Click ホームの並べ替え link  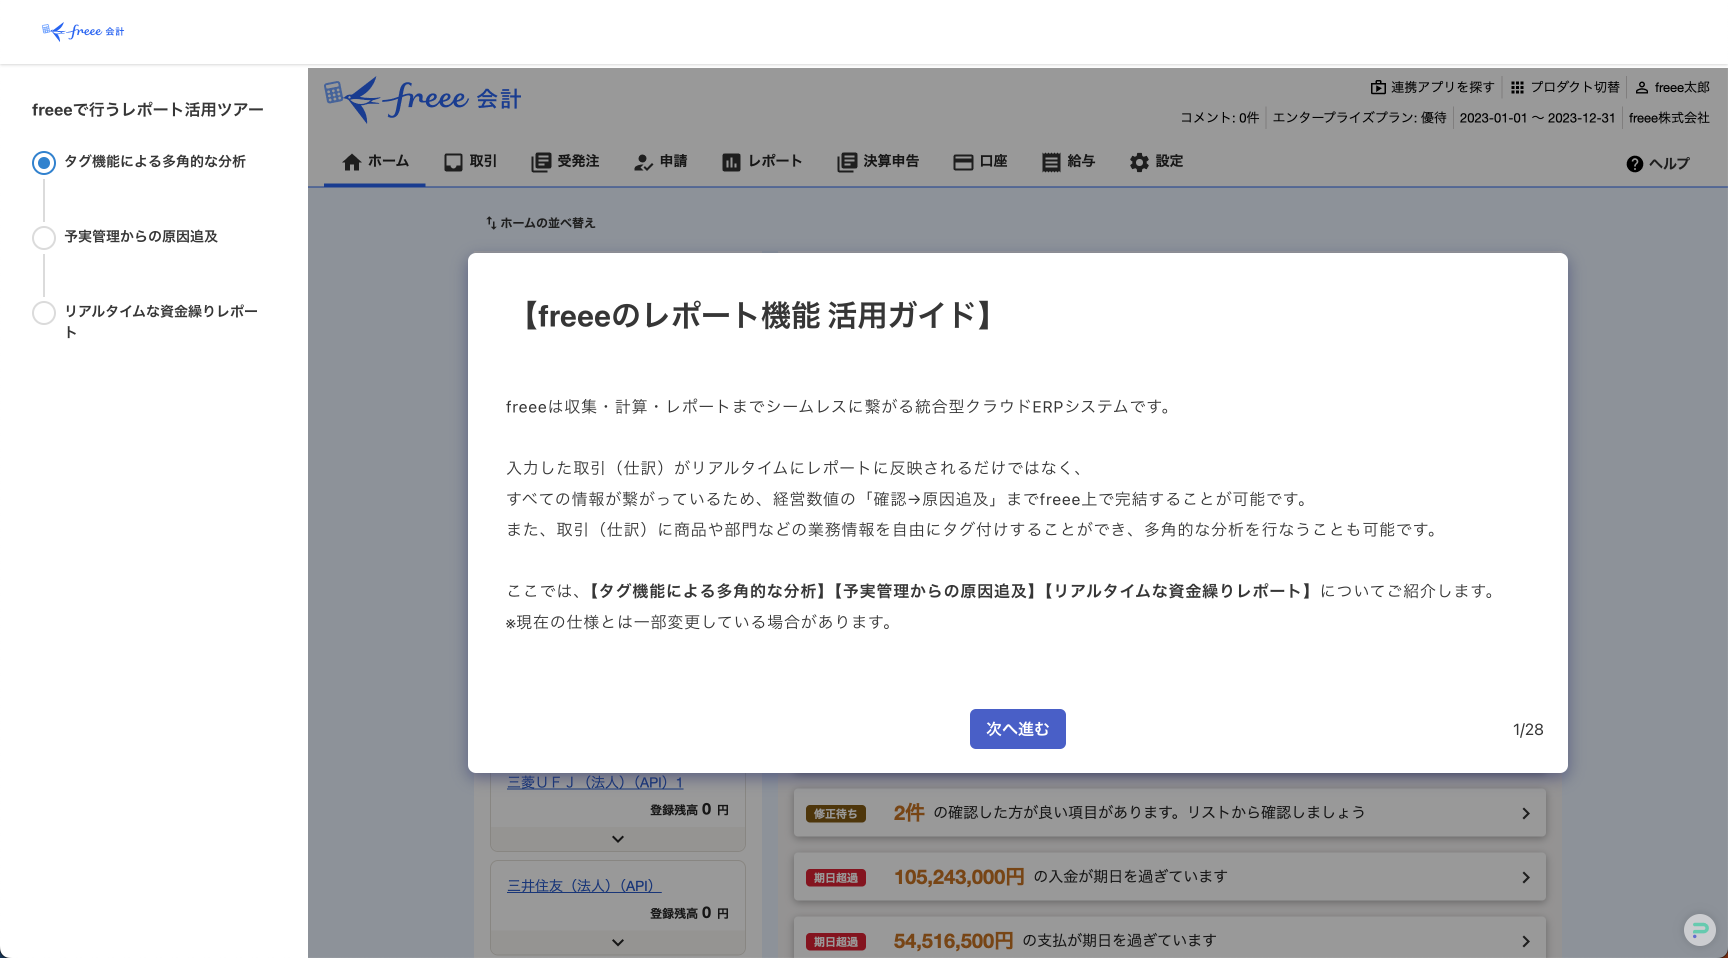540,223
